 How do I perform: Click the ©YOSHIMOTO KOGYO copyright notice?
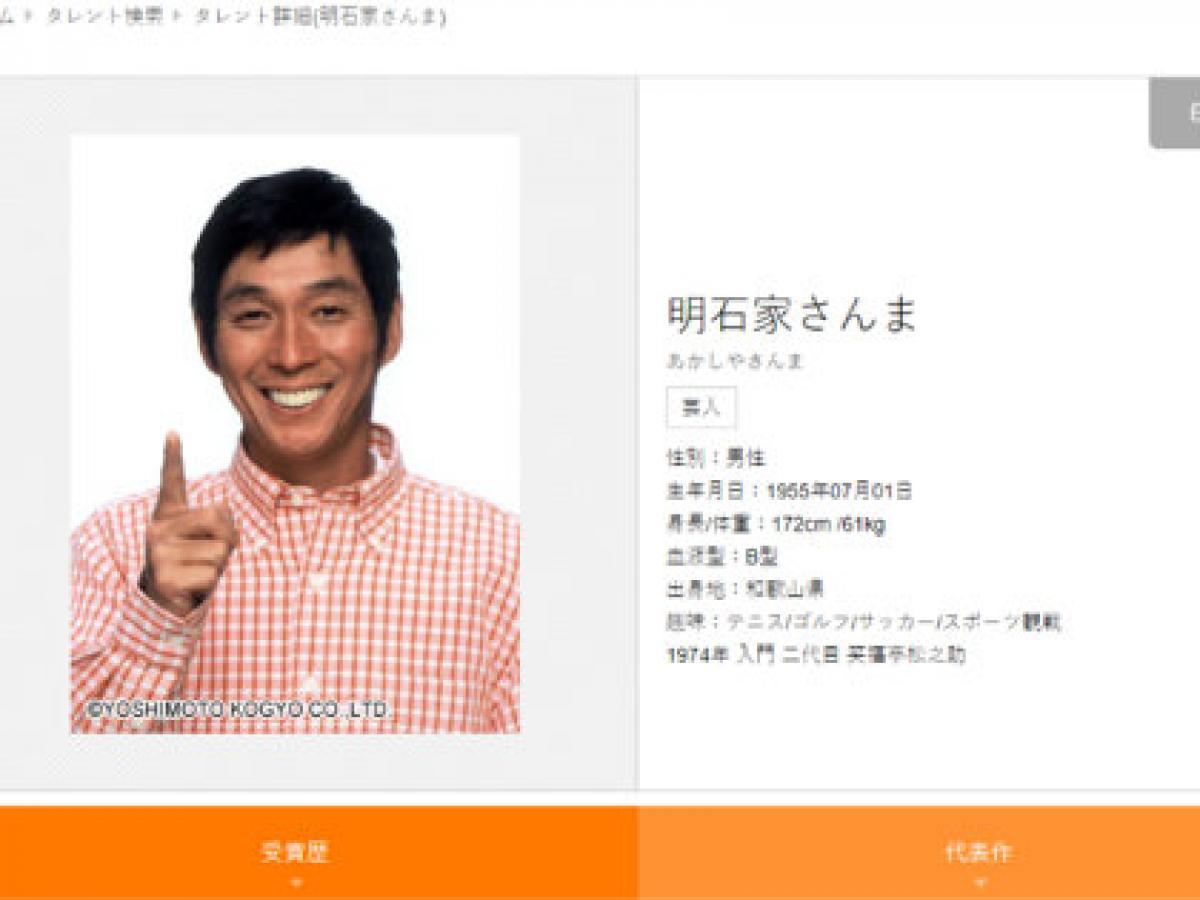pos(239,708)
